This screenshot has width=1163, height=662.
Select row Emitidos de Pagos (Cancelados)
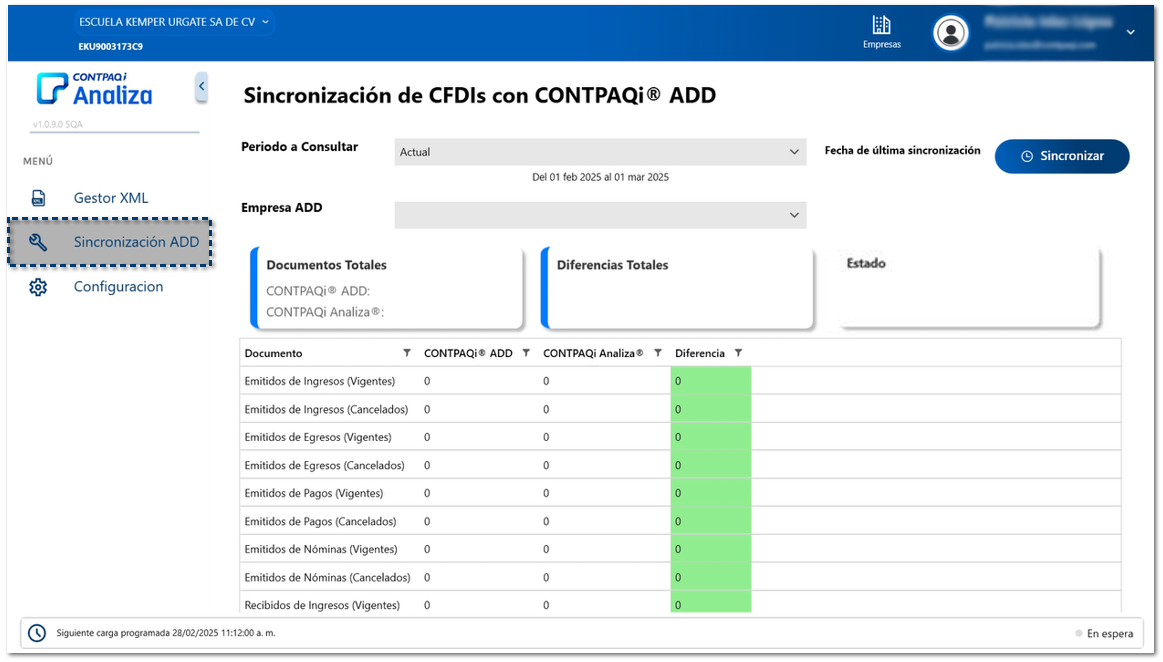coord(680,521)
